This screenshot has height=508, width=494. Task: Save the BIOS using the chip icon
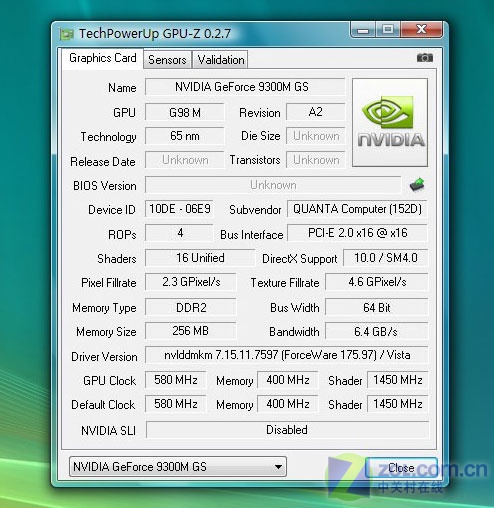(417, 185)
